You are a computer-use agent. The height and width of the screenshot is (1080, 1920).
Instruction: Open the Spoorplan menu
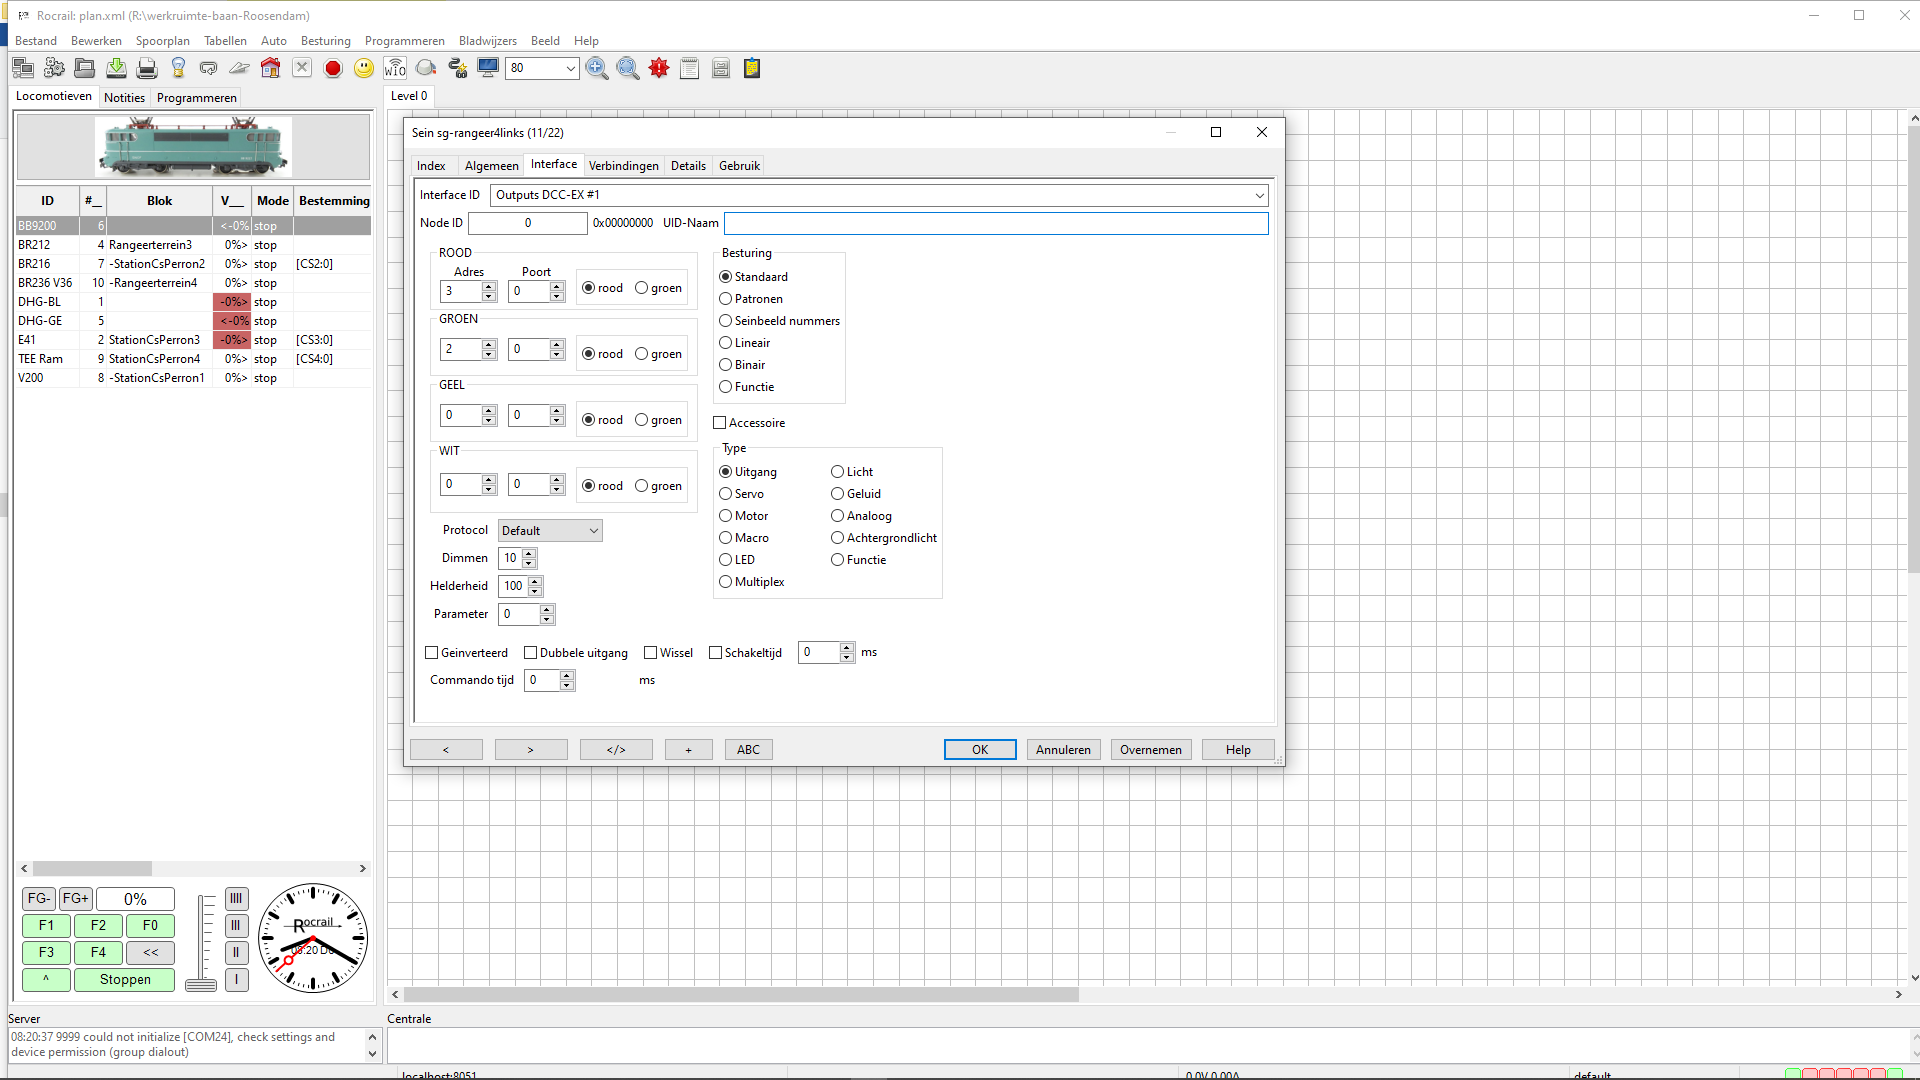click(x=162, y=41)
